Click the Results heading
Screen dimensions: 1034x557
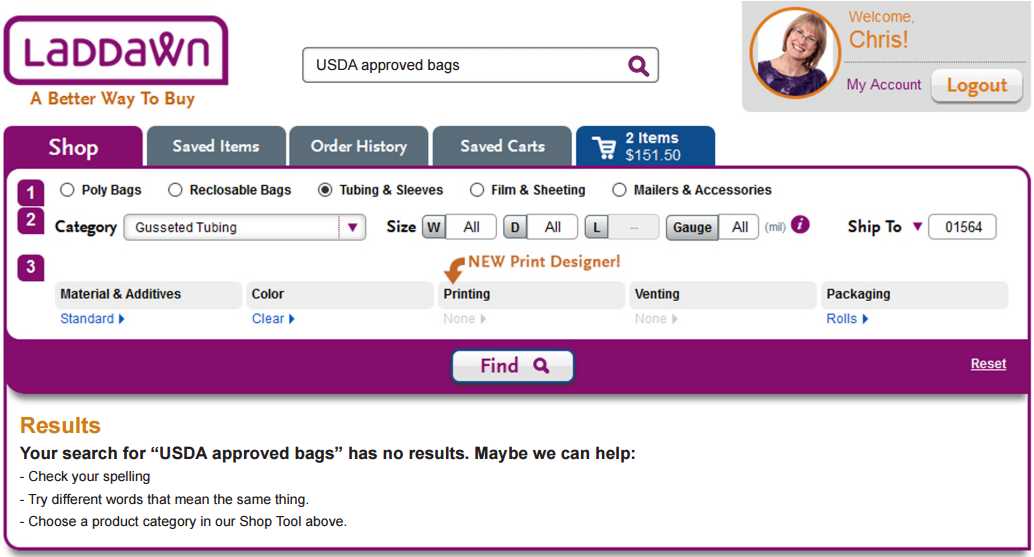[x=60, y=425]
